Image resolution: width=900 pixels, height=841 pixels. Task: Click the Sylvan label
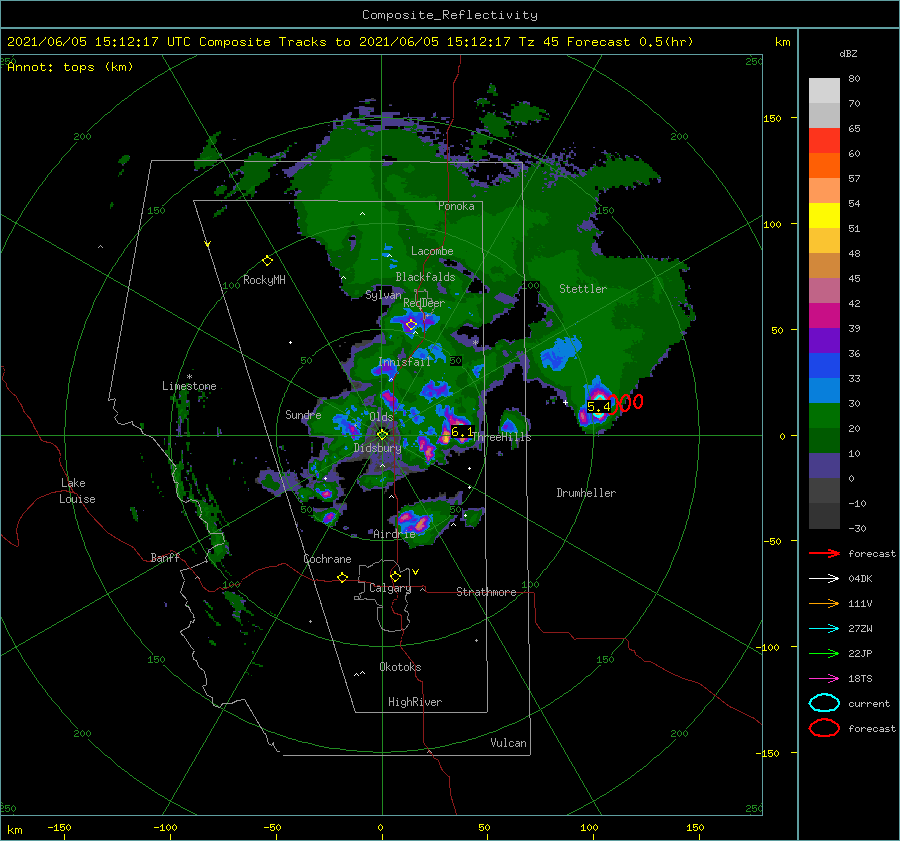coord(383,295)
